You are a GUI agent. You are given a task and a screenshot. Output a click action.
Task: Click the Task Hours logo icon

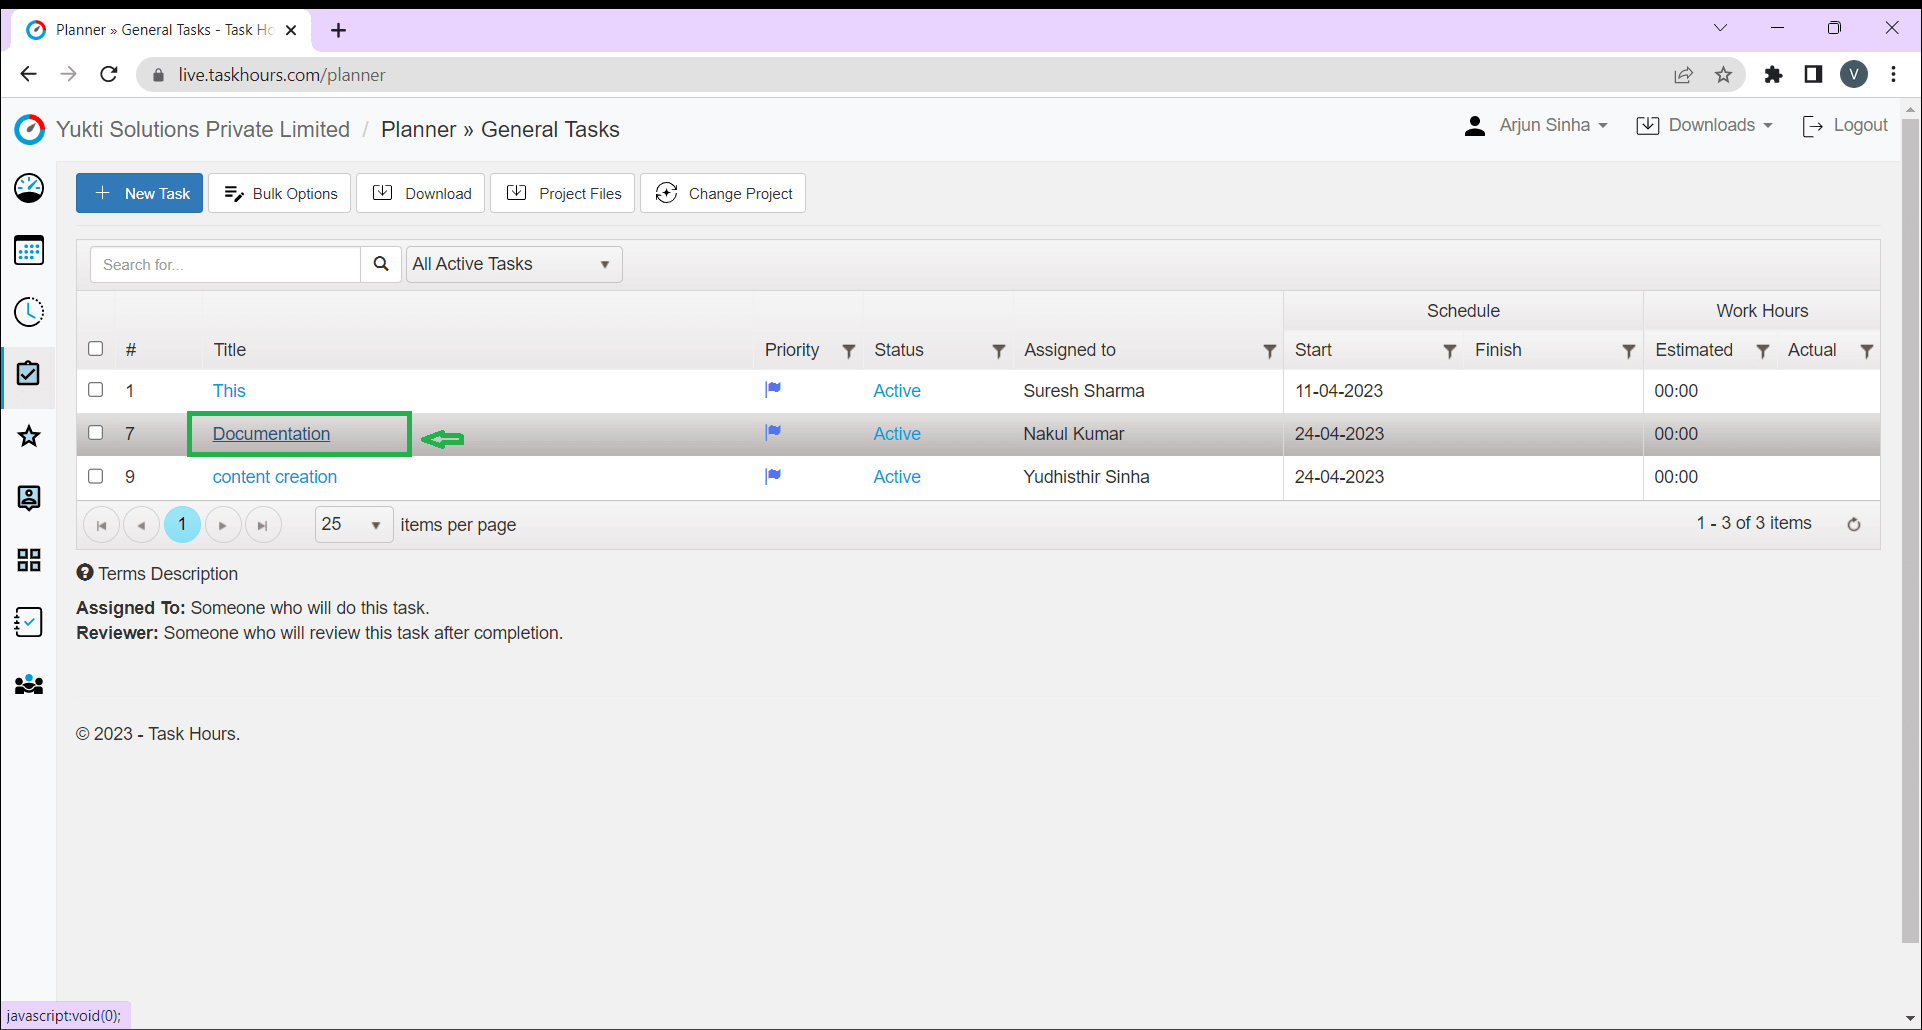click(x=30, y=129)
